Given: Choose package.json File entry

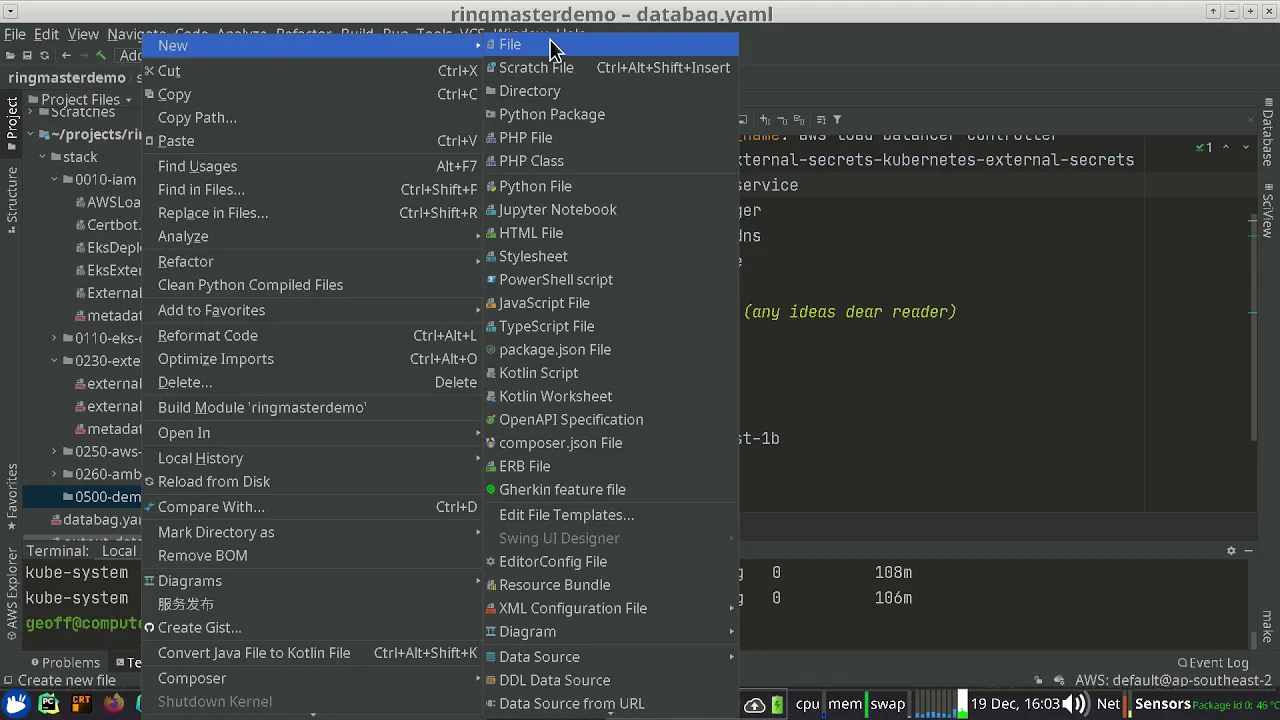Looking at the screenshot, I should (x=611, y=350).
